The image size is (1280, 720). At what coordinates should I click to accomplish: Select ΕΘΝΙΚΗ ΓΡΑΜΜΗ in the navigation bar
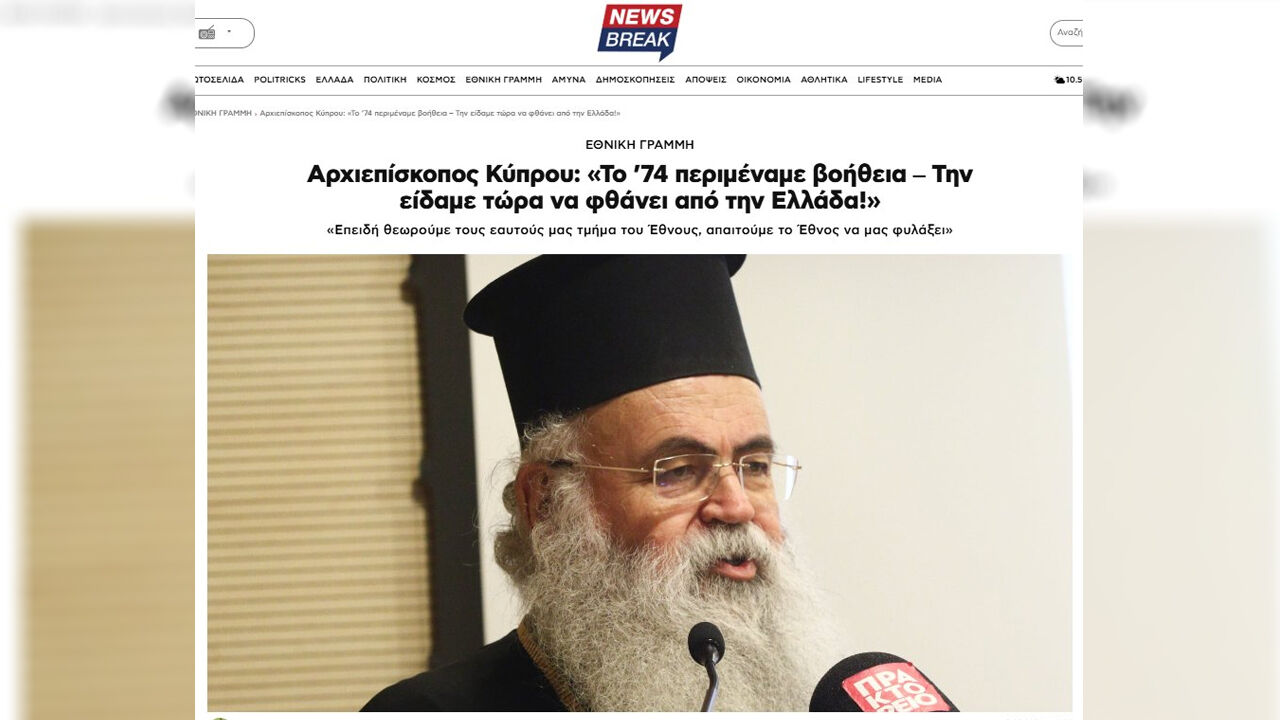pos(504,80)
